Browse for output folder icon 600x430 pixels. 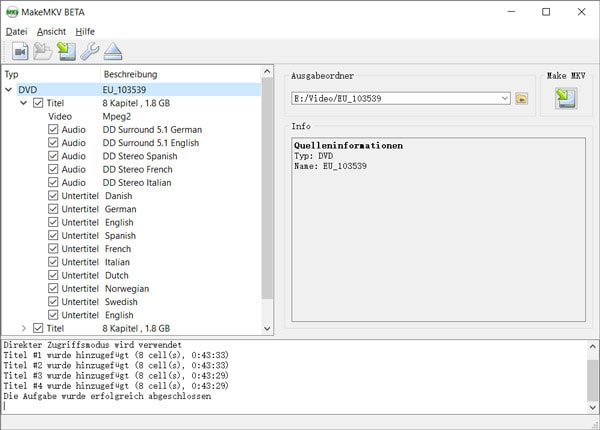click(x=521, y=98)
